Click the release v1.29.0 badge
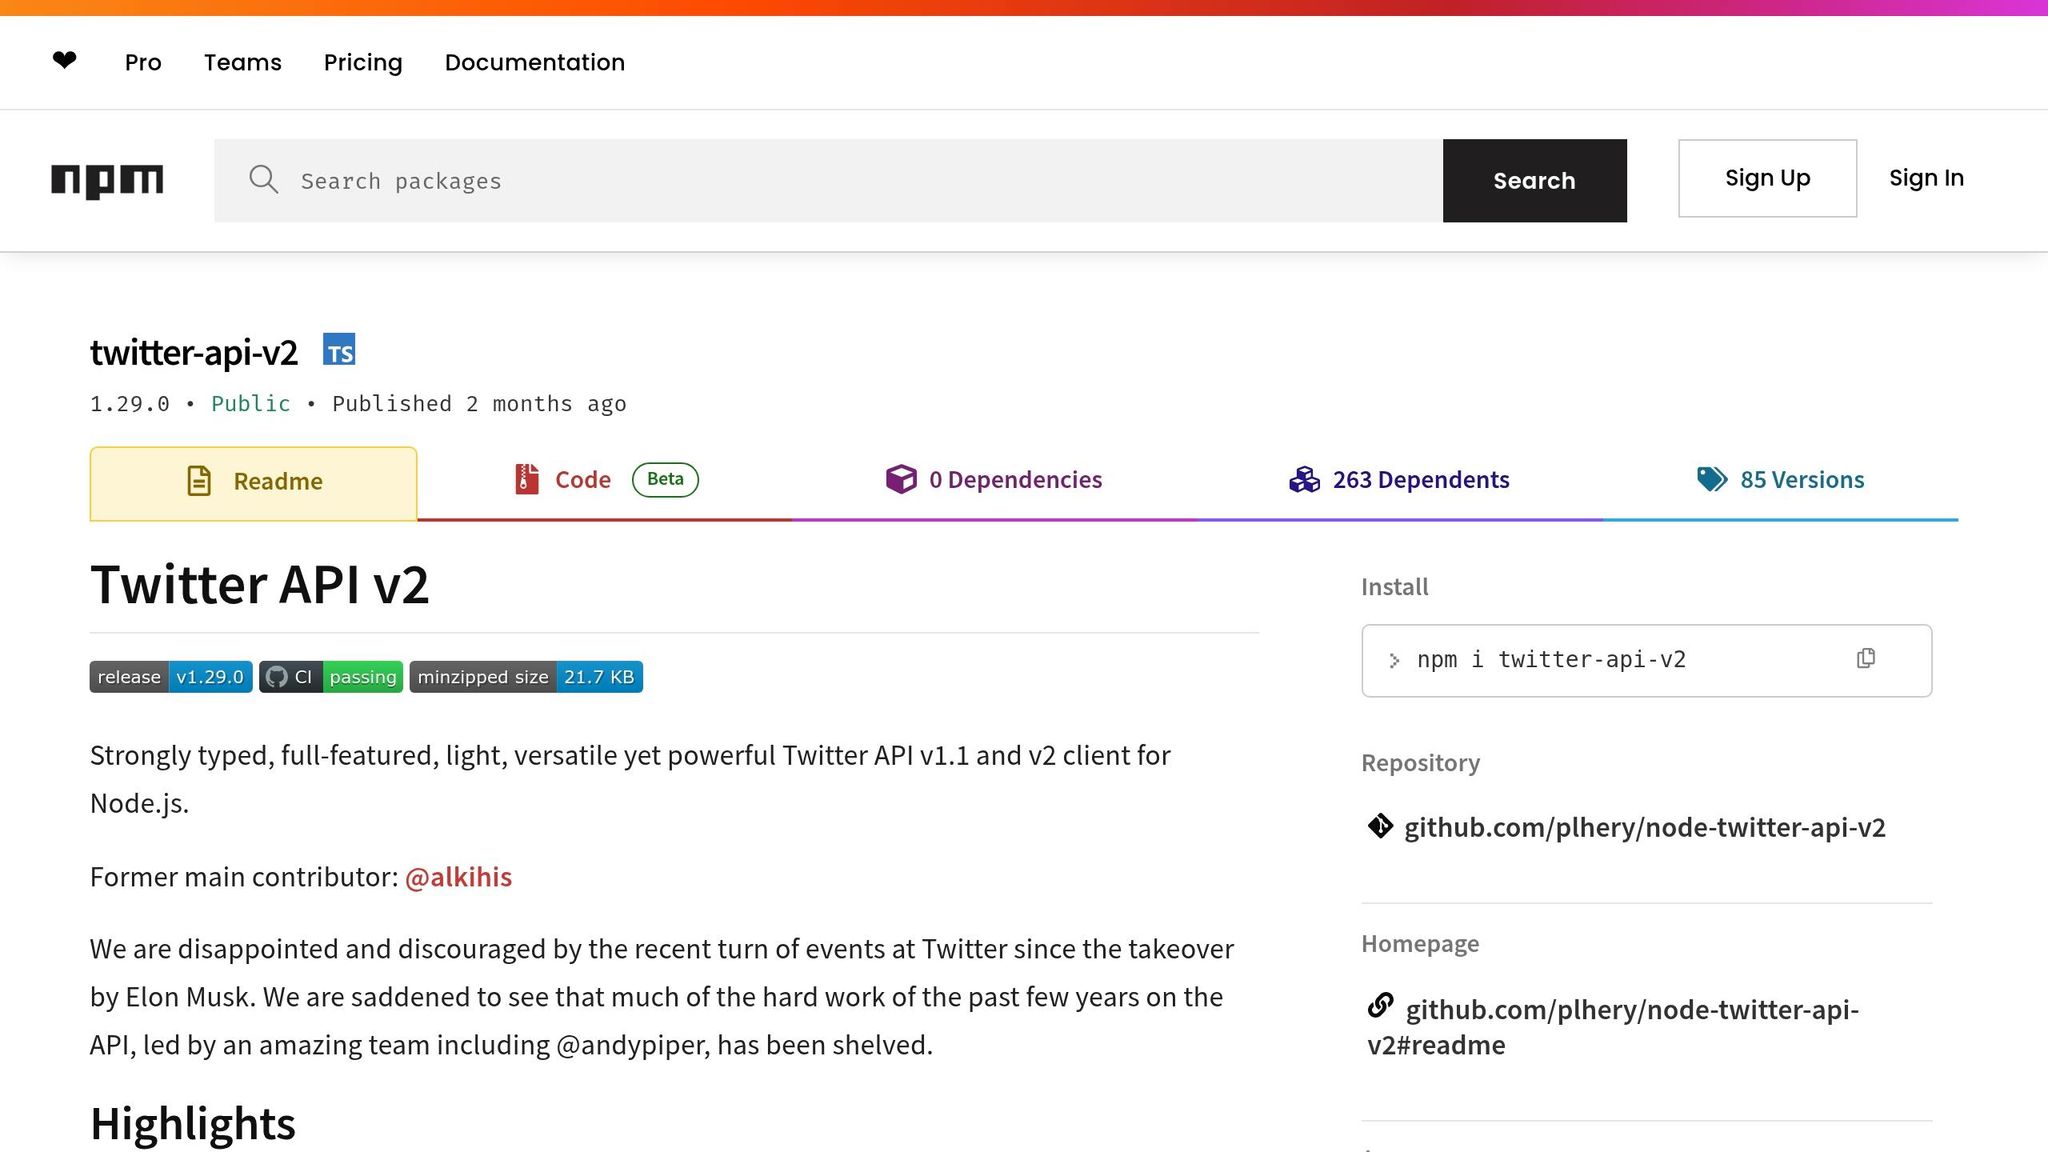2048x1152 pixels. click(x=170, y=676)
